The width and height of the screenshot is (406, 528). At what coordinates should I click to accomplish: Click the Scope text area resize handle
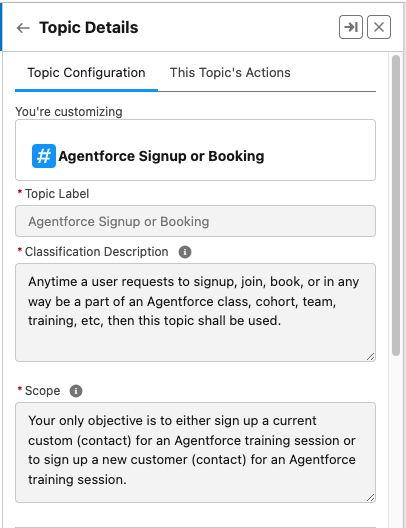point(370,498)
